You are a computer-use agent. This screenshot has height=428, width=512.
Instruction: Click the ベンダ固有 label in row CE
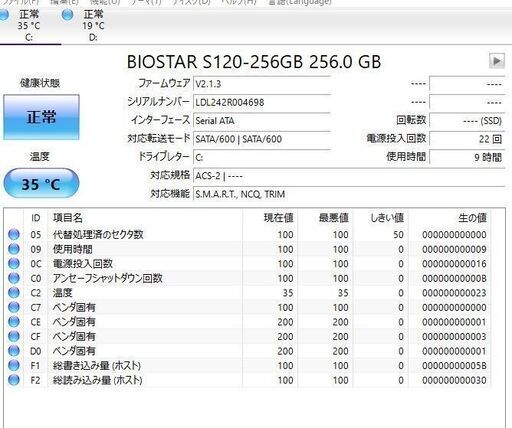click(x=74, y=322)
